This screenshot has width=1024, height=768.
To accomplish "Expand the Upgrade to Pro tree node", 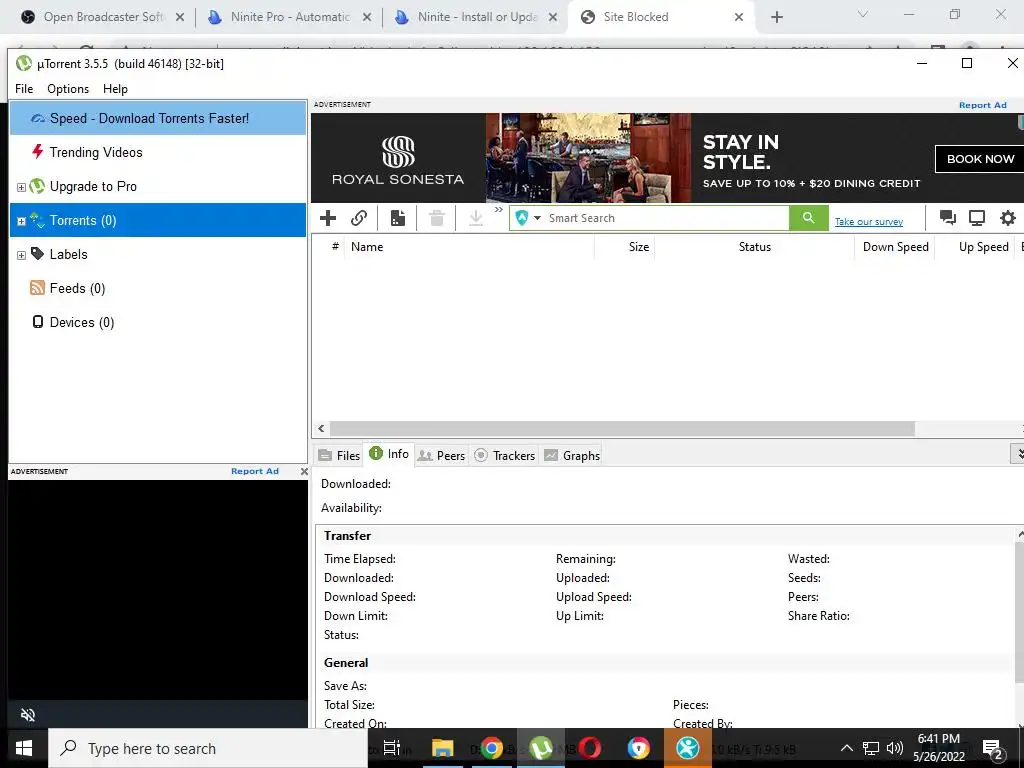I will (21, 187).
